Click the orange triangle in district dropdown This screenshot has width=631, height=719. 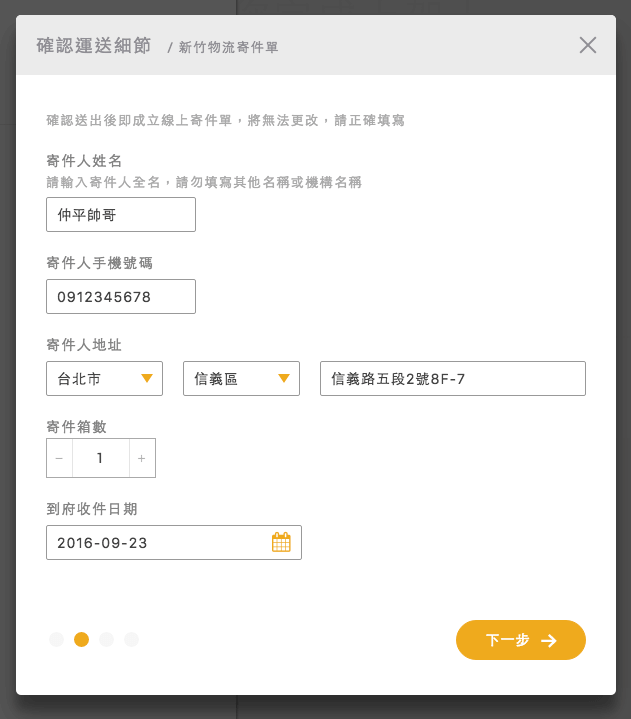(x=283, y=378)
